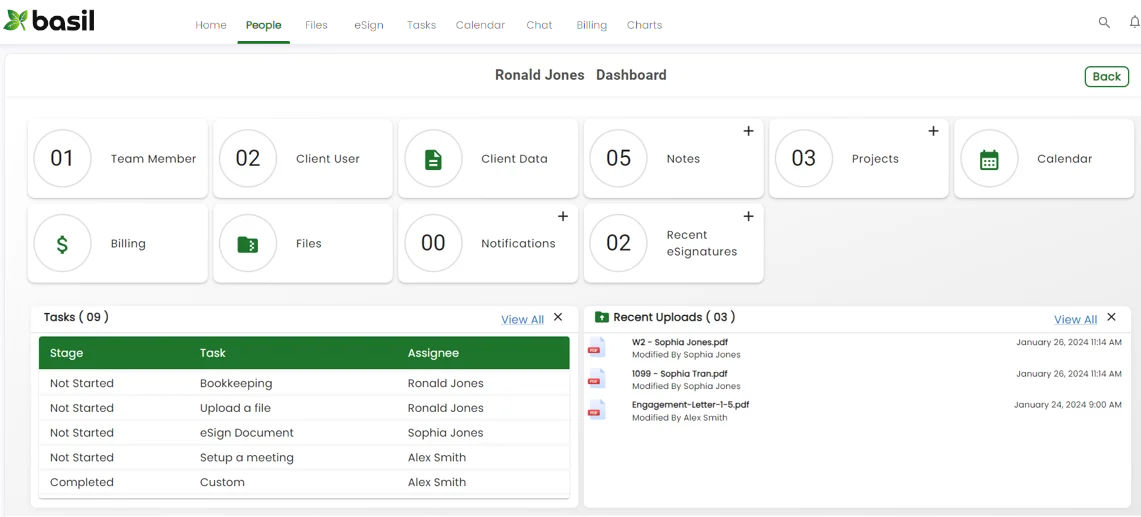Screen dimensions: 1141x517
Task: Click the search magnifier icon
Action: [1104, 22]
